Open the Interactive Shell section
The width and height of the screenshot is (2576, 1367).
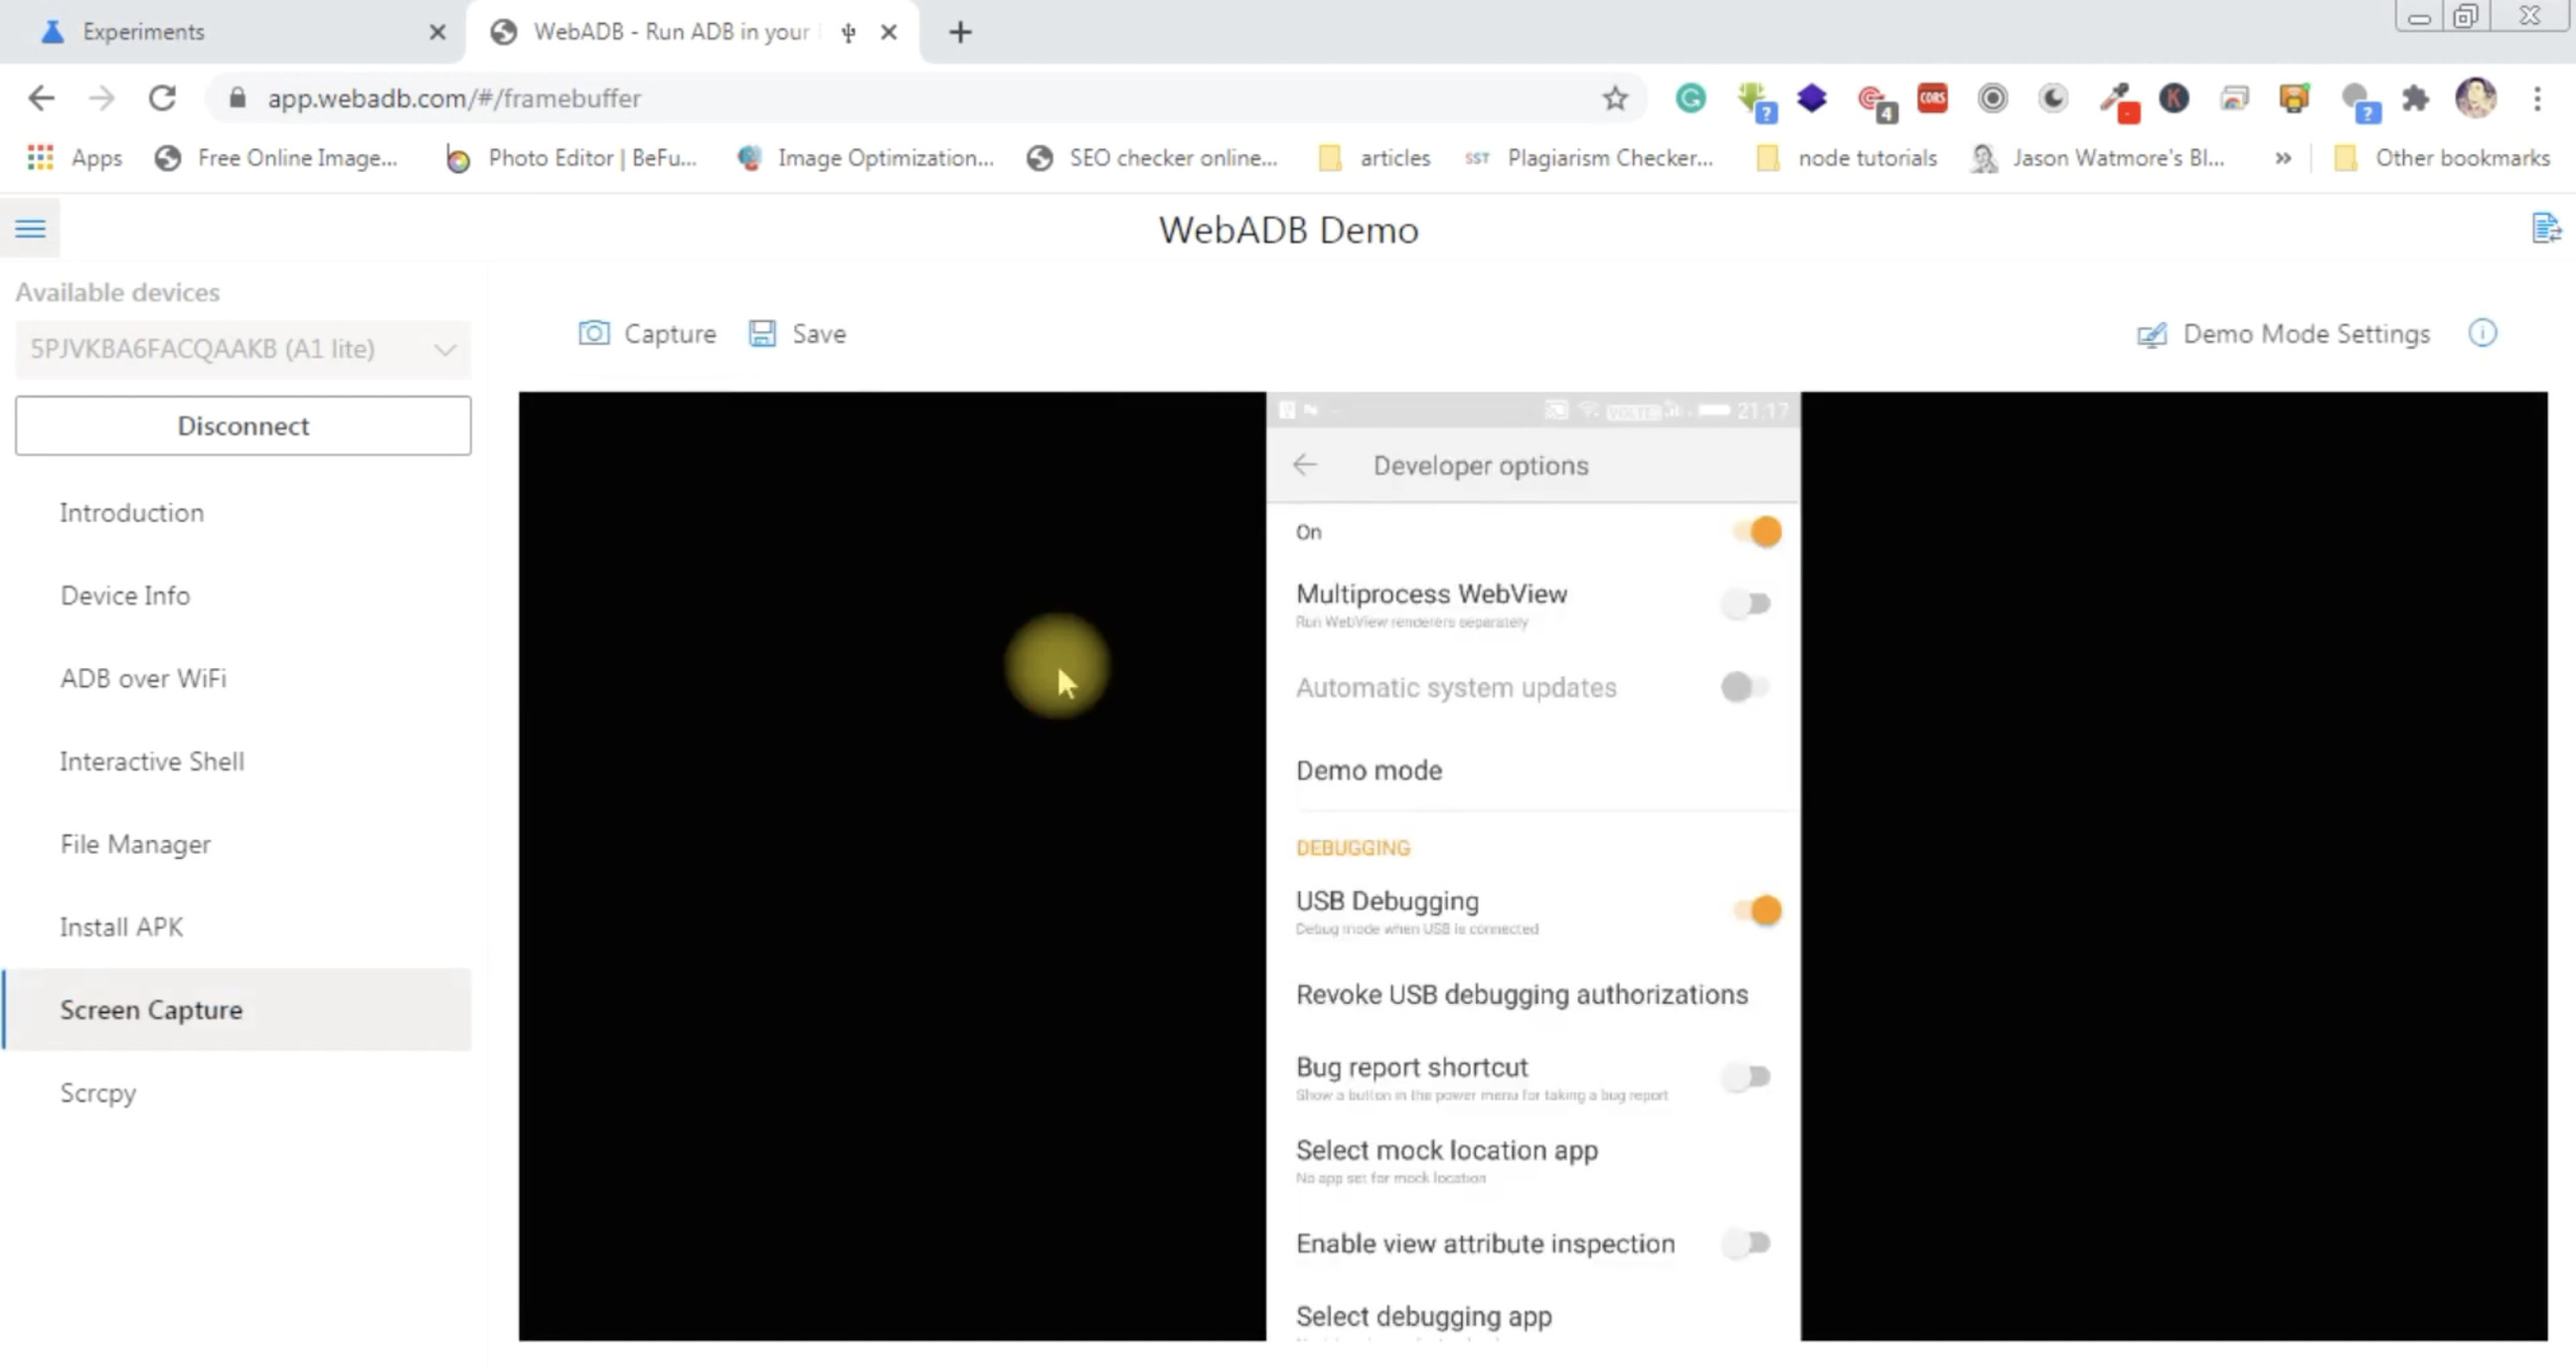tap(151, 762)
